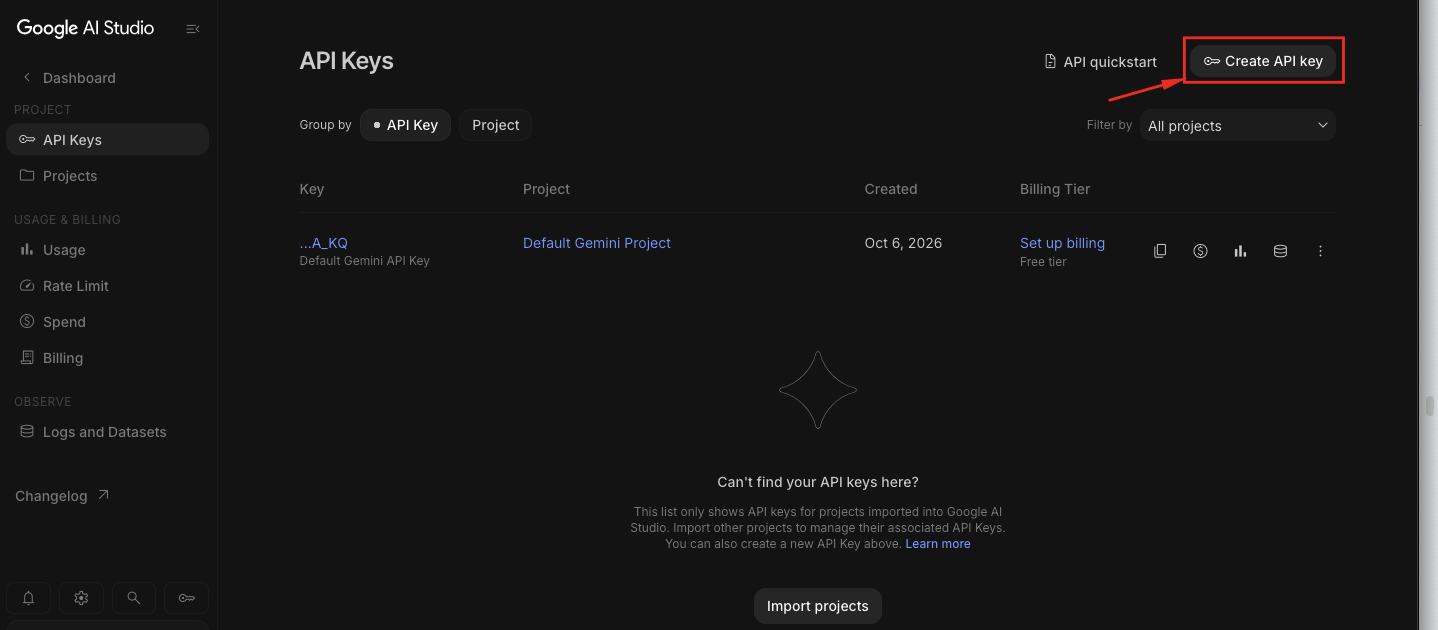Click the Google AI Studio logo
1438x630 pixels.
point(85,28)
